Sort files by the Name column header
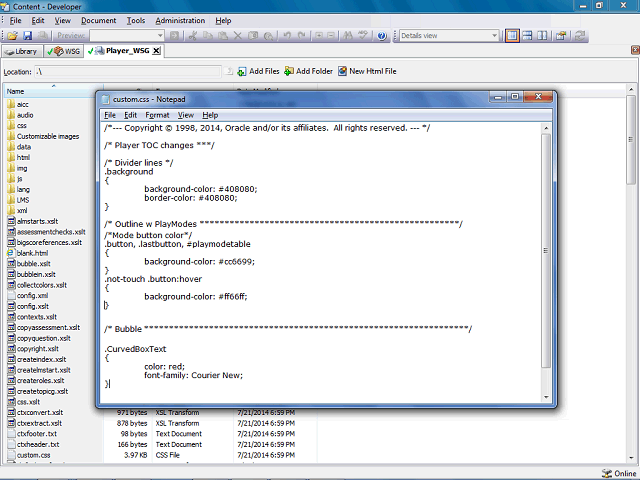Viewport: 640px width, 480px height. tap(53, 91)
